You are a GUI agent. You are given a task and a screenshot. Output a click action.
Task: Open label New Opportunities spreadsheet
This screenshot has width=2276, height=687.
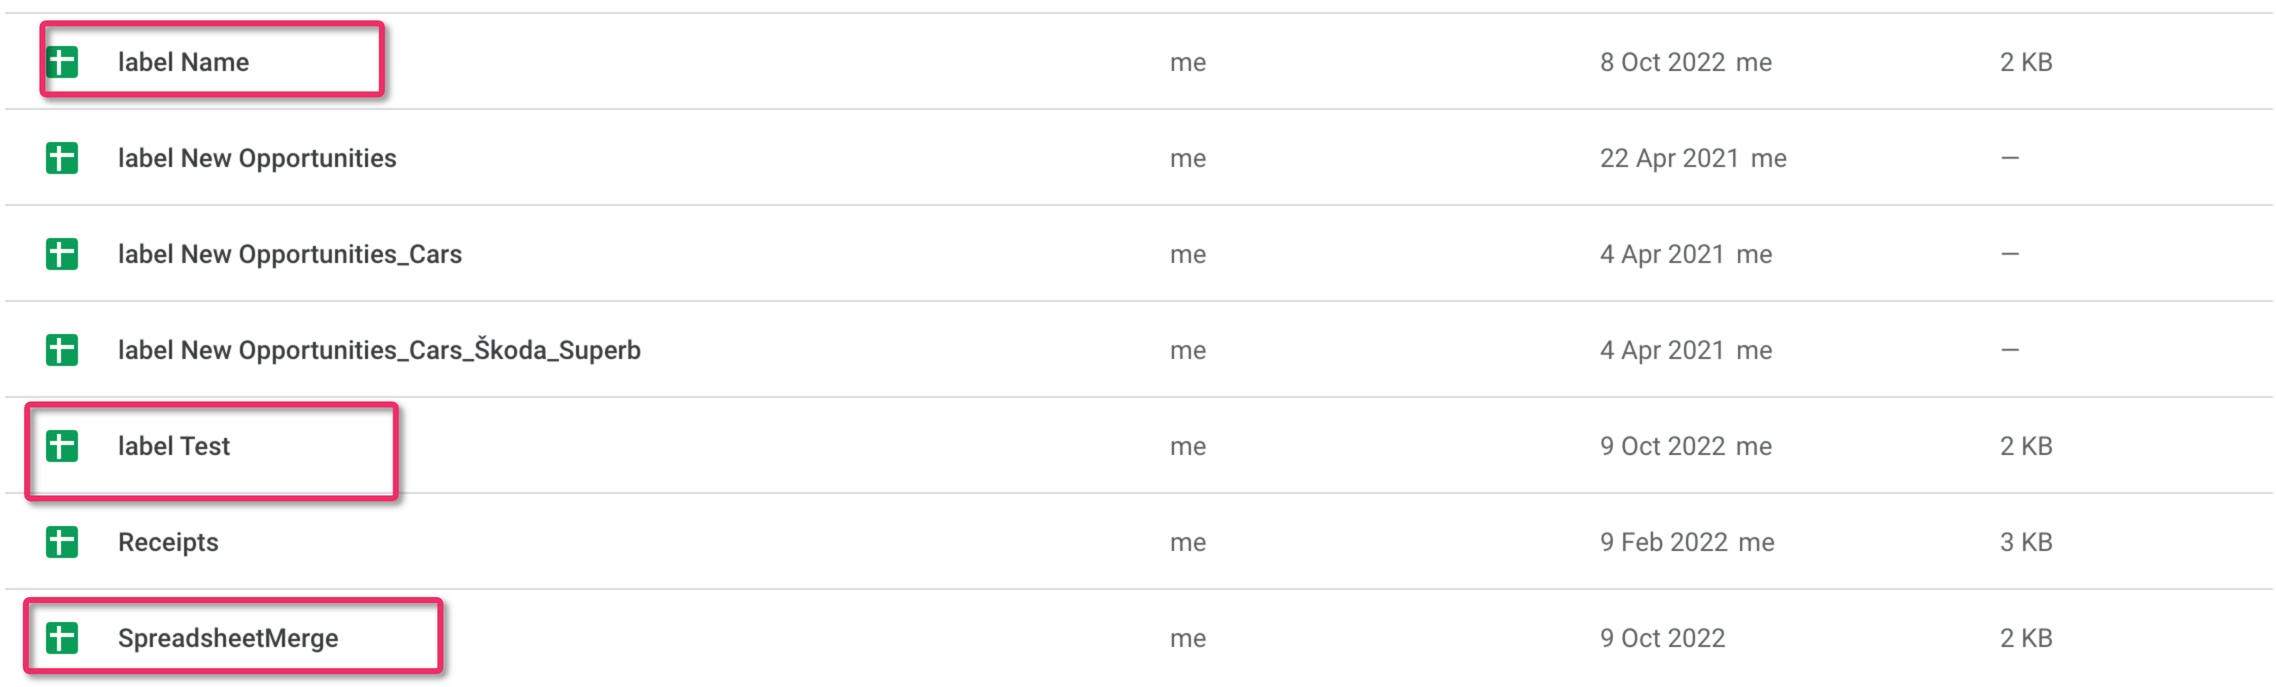coord(257,159)
